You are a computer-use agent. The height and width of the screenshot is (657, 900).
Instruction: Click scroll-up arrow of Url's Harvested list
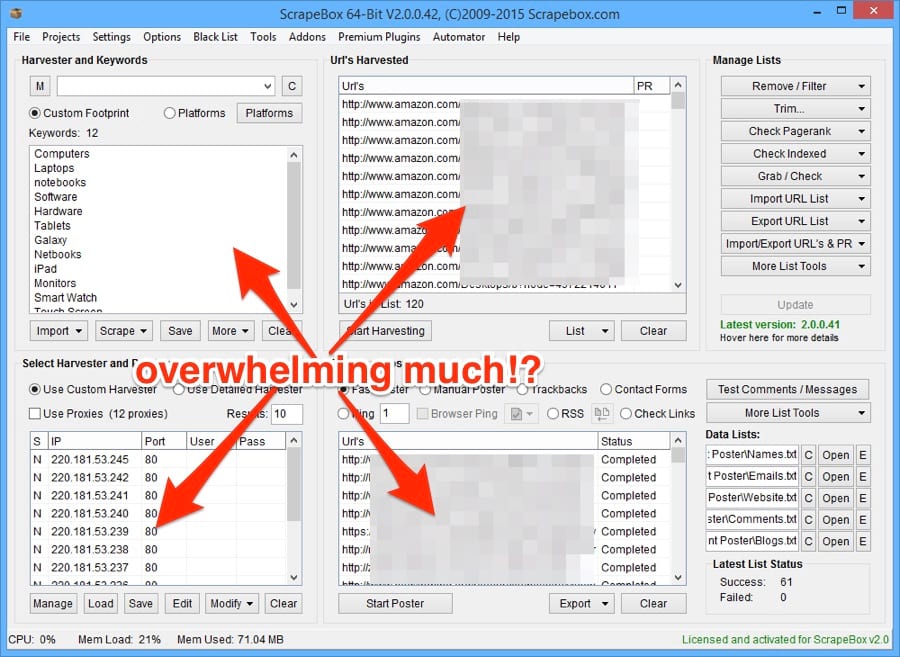click(x=678, y=85)
